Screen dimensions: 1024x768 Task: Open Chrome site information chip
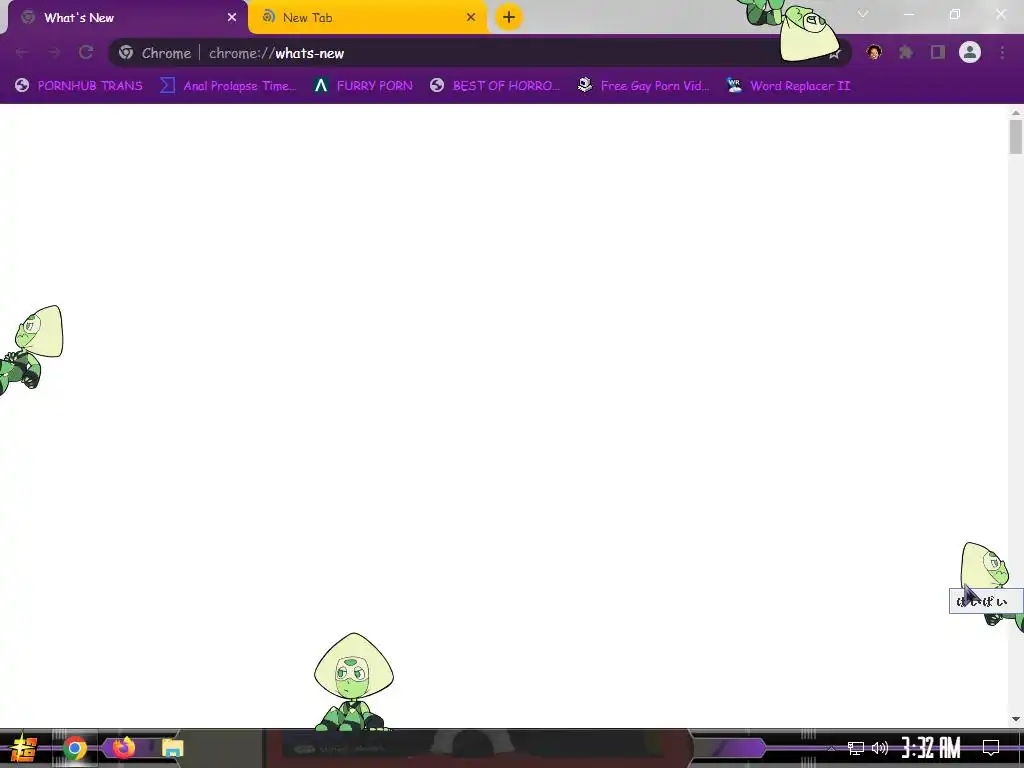[x=156, y=53]
